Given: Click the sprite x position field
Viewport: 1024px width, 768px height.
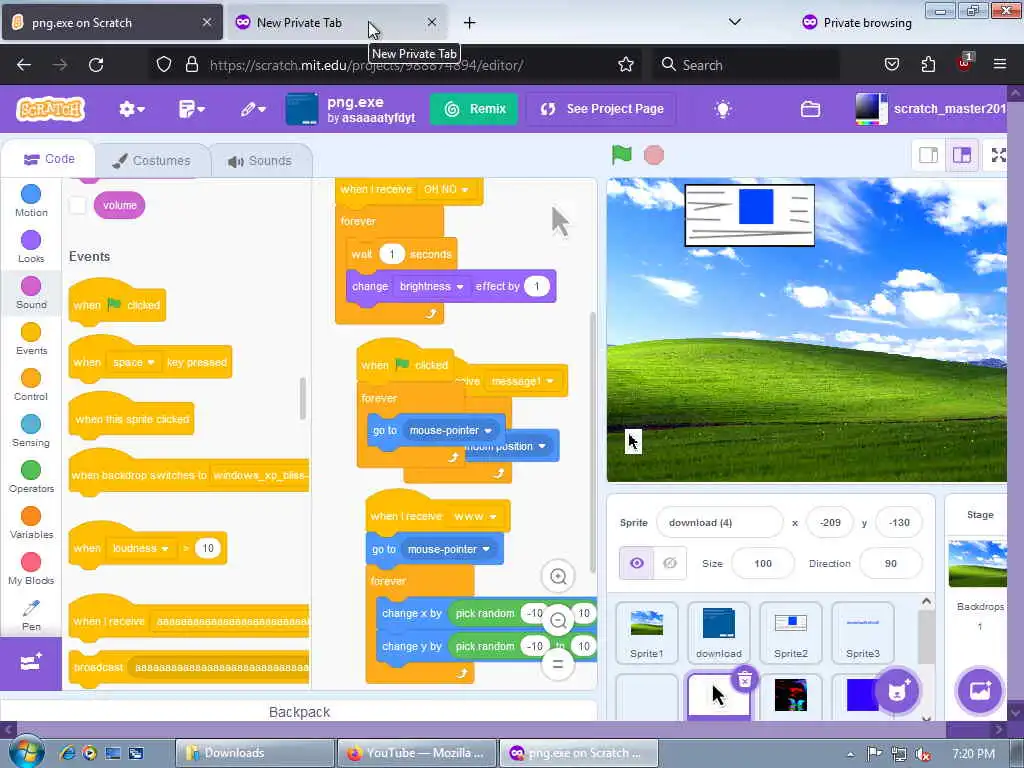Looking at the screenshot, I should [x=830, y=522].
